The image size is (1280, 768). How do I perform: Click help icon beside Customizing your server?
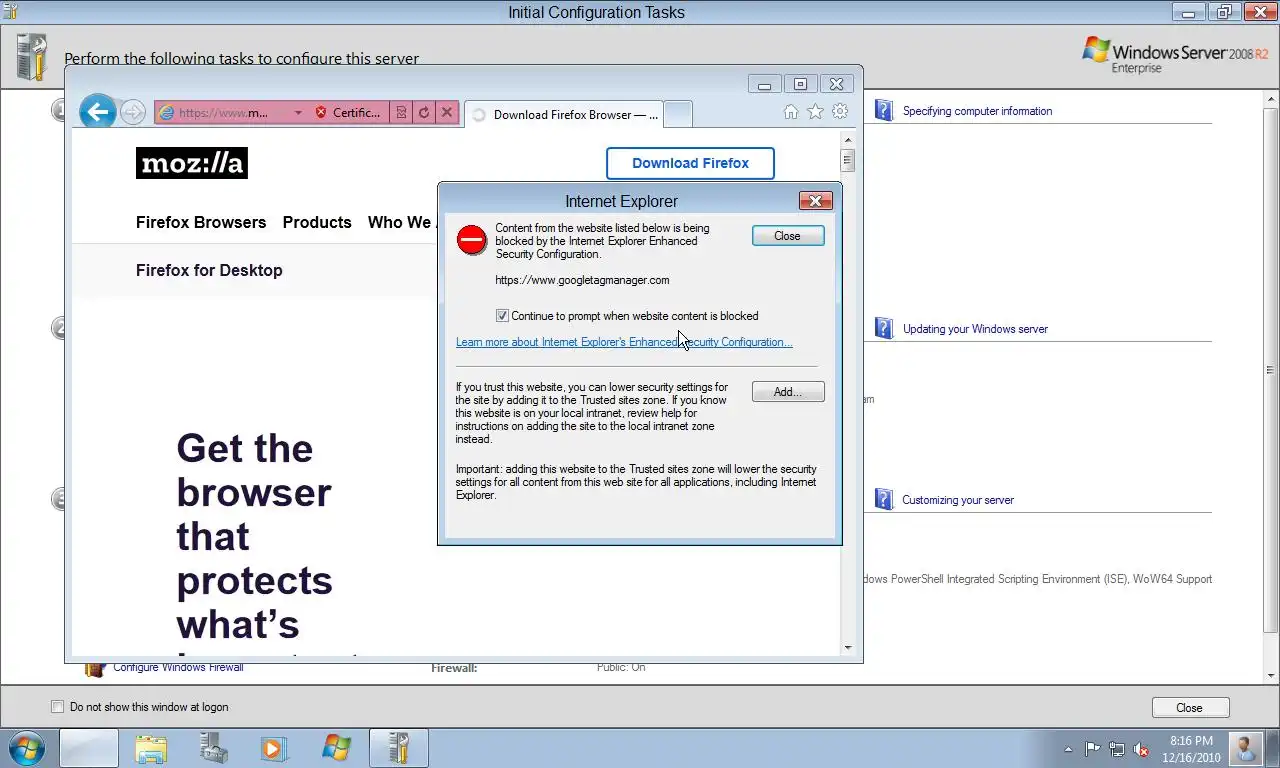pyautogui.click(x=883, y=499)
